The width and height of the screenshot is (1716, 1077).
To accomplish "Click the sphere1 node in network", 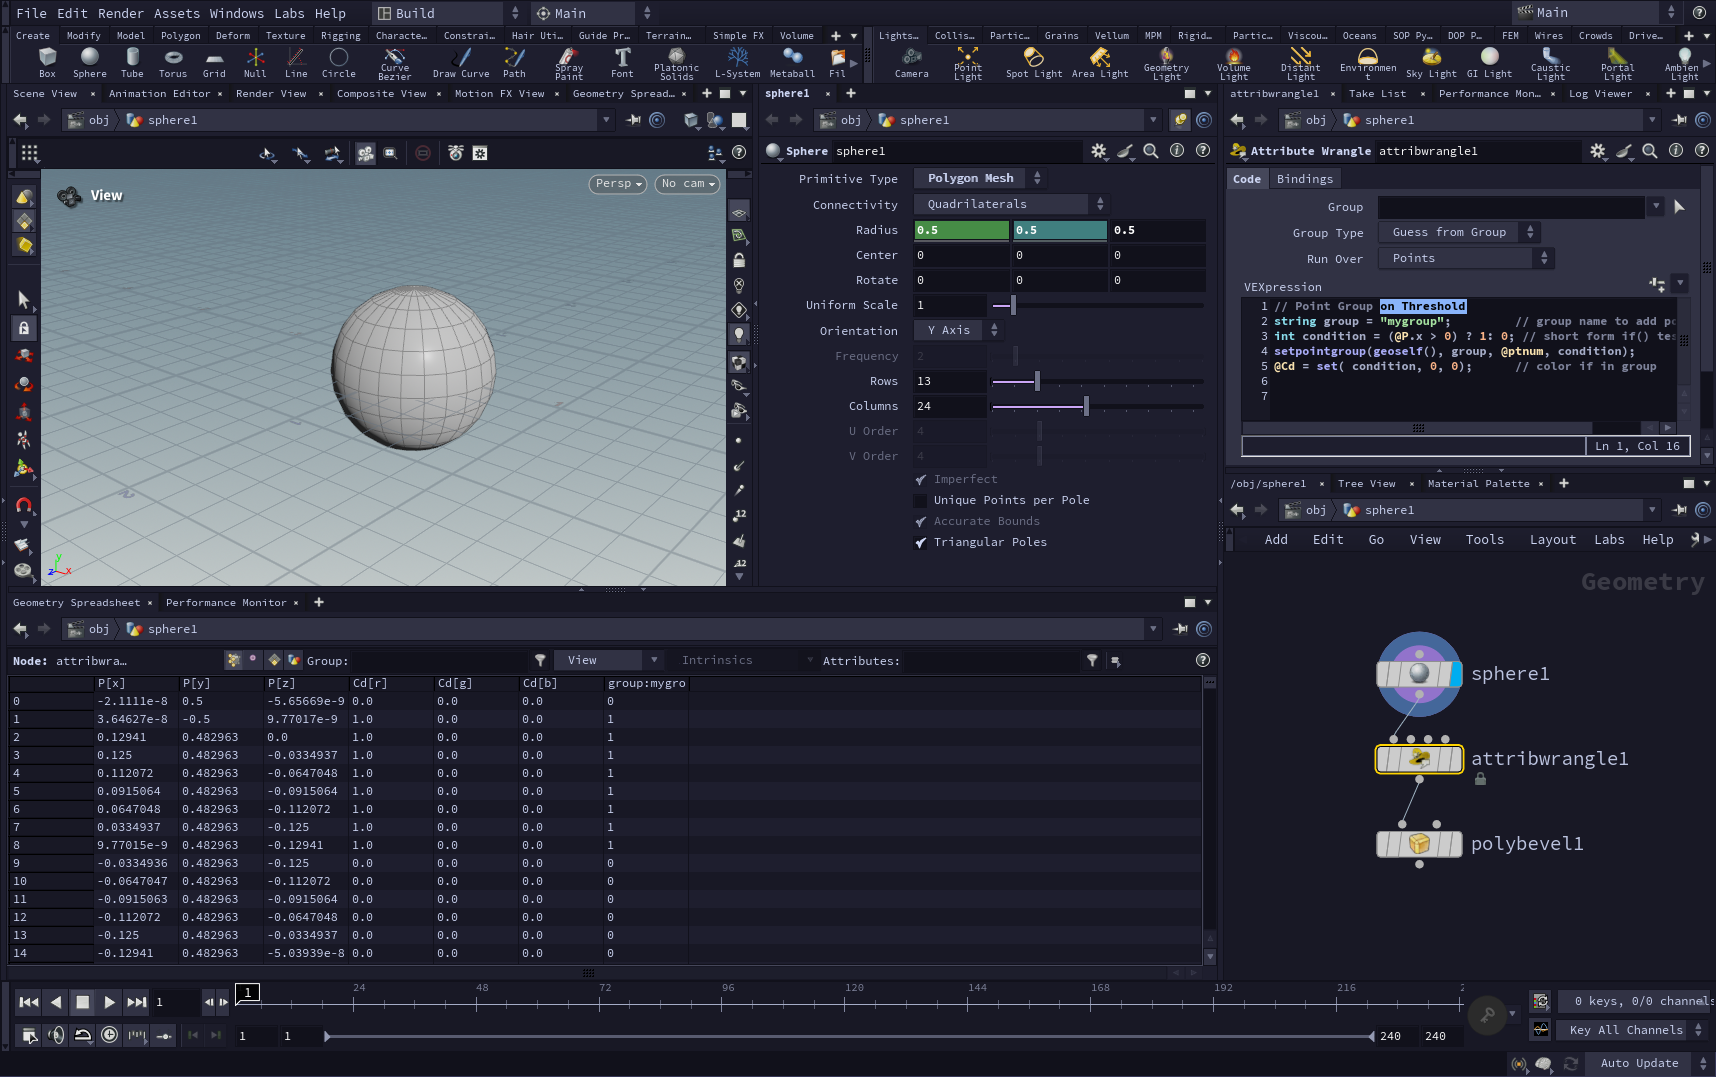I will pyautogui.click(x=1419, y=674).
